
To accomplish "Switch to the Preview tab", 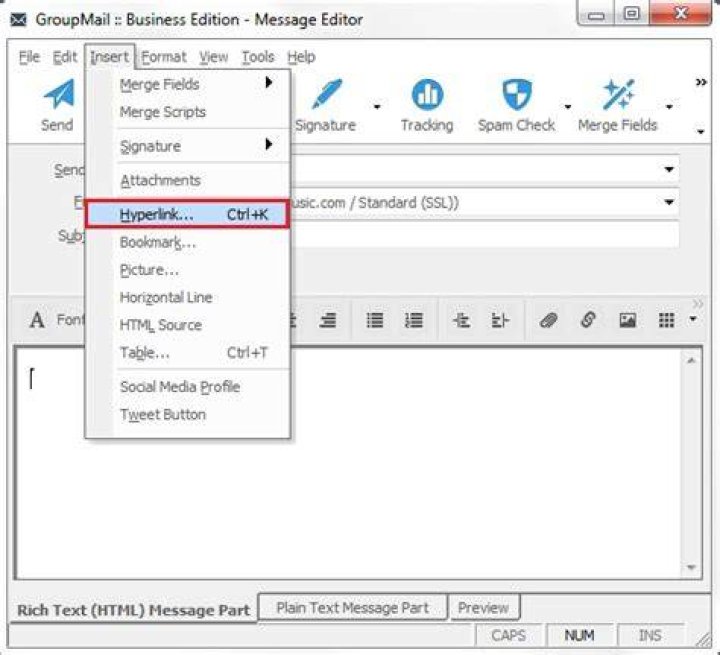I will point(484,608).
